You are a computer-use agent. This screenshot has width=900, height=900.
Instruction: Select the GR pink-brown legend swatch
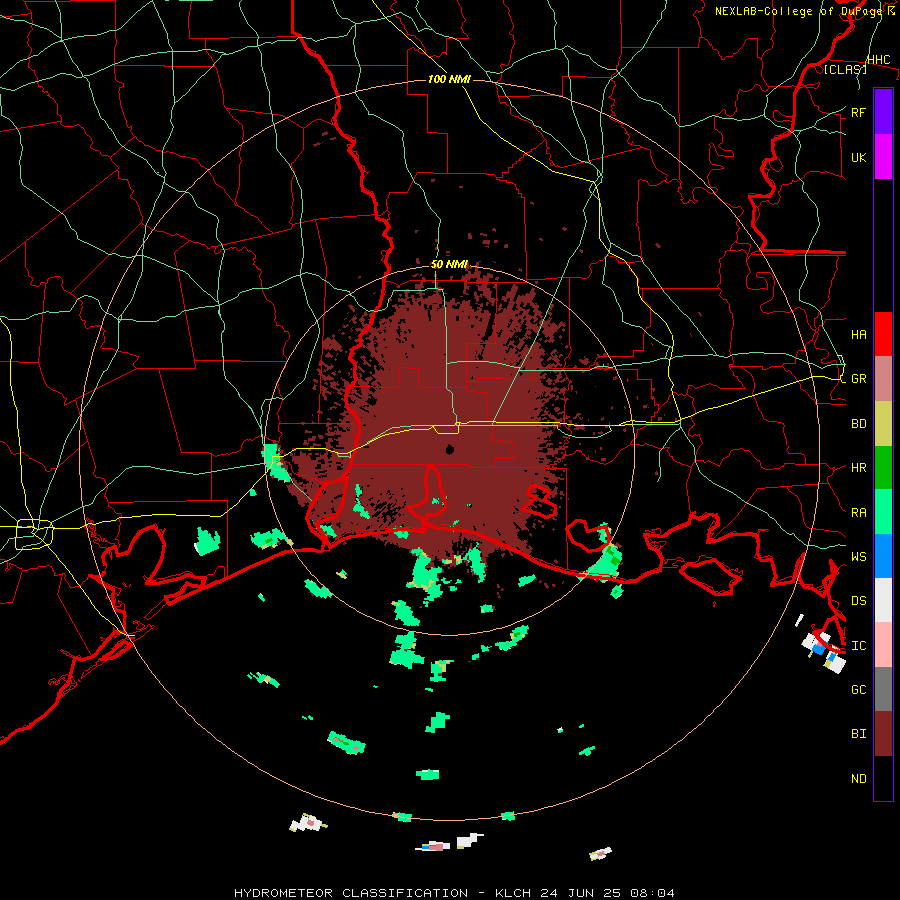pos(883,378)
